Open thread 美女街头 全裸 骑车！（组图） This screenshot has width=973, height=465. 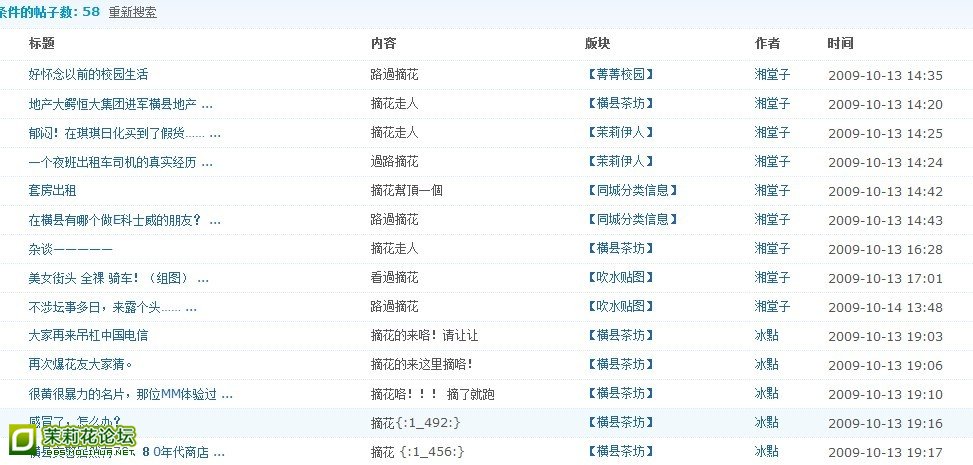[119, 278]
